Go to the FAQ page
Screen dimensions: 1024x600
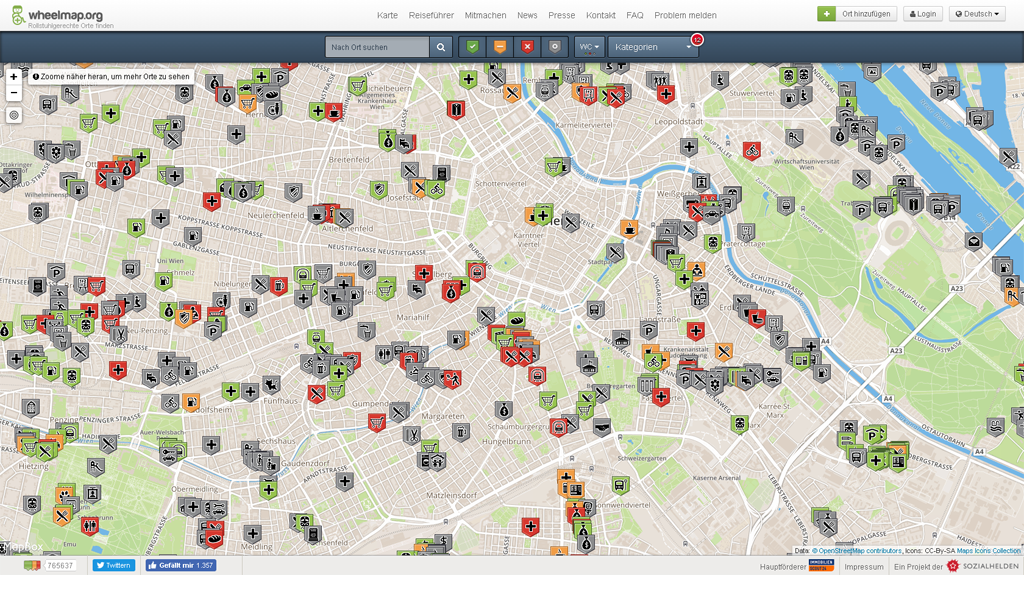(634, 15)
